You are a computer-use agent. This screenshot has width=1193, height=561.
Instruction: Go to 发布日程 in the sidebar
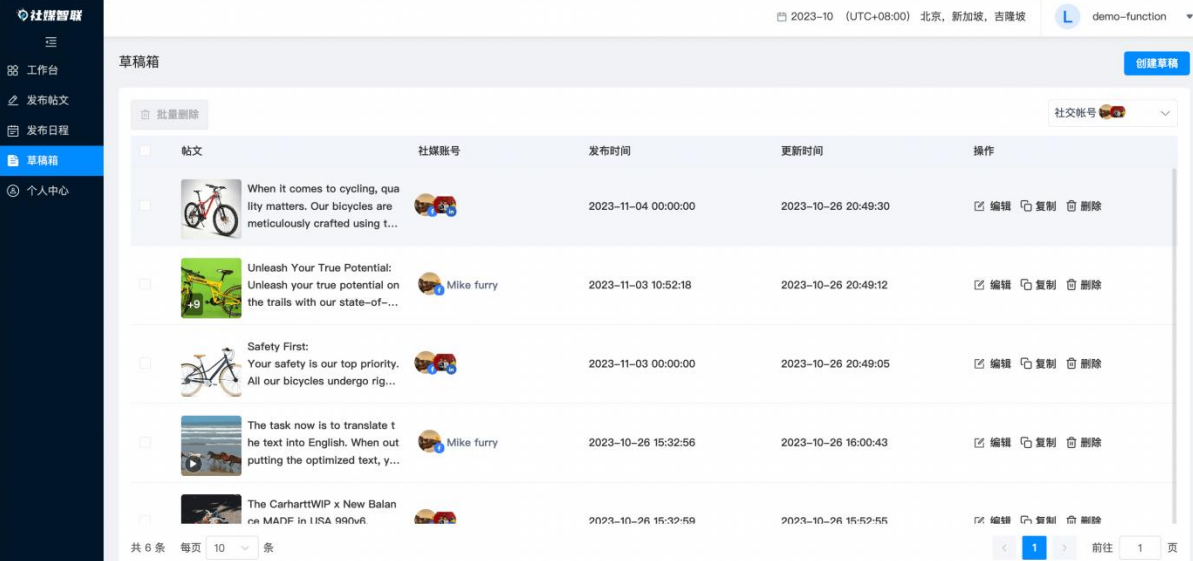tap(47, 130)
